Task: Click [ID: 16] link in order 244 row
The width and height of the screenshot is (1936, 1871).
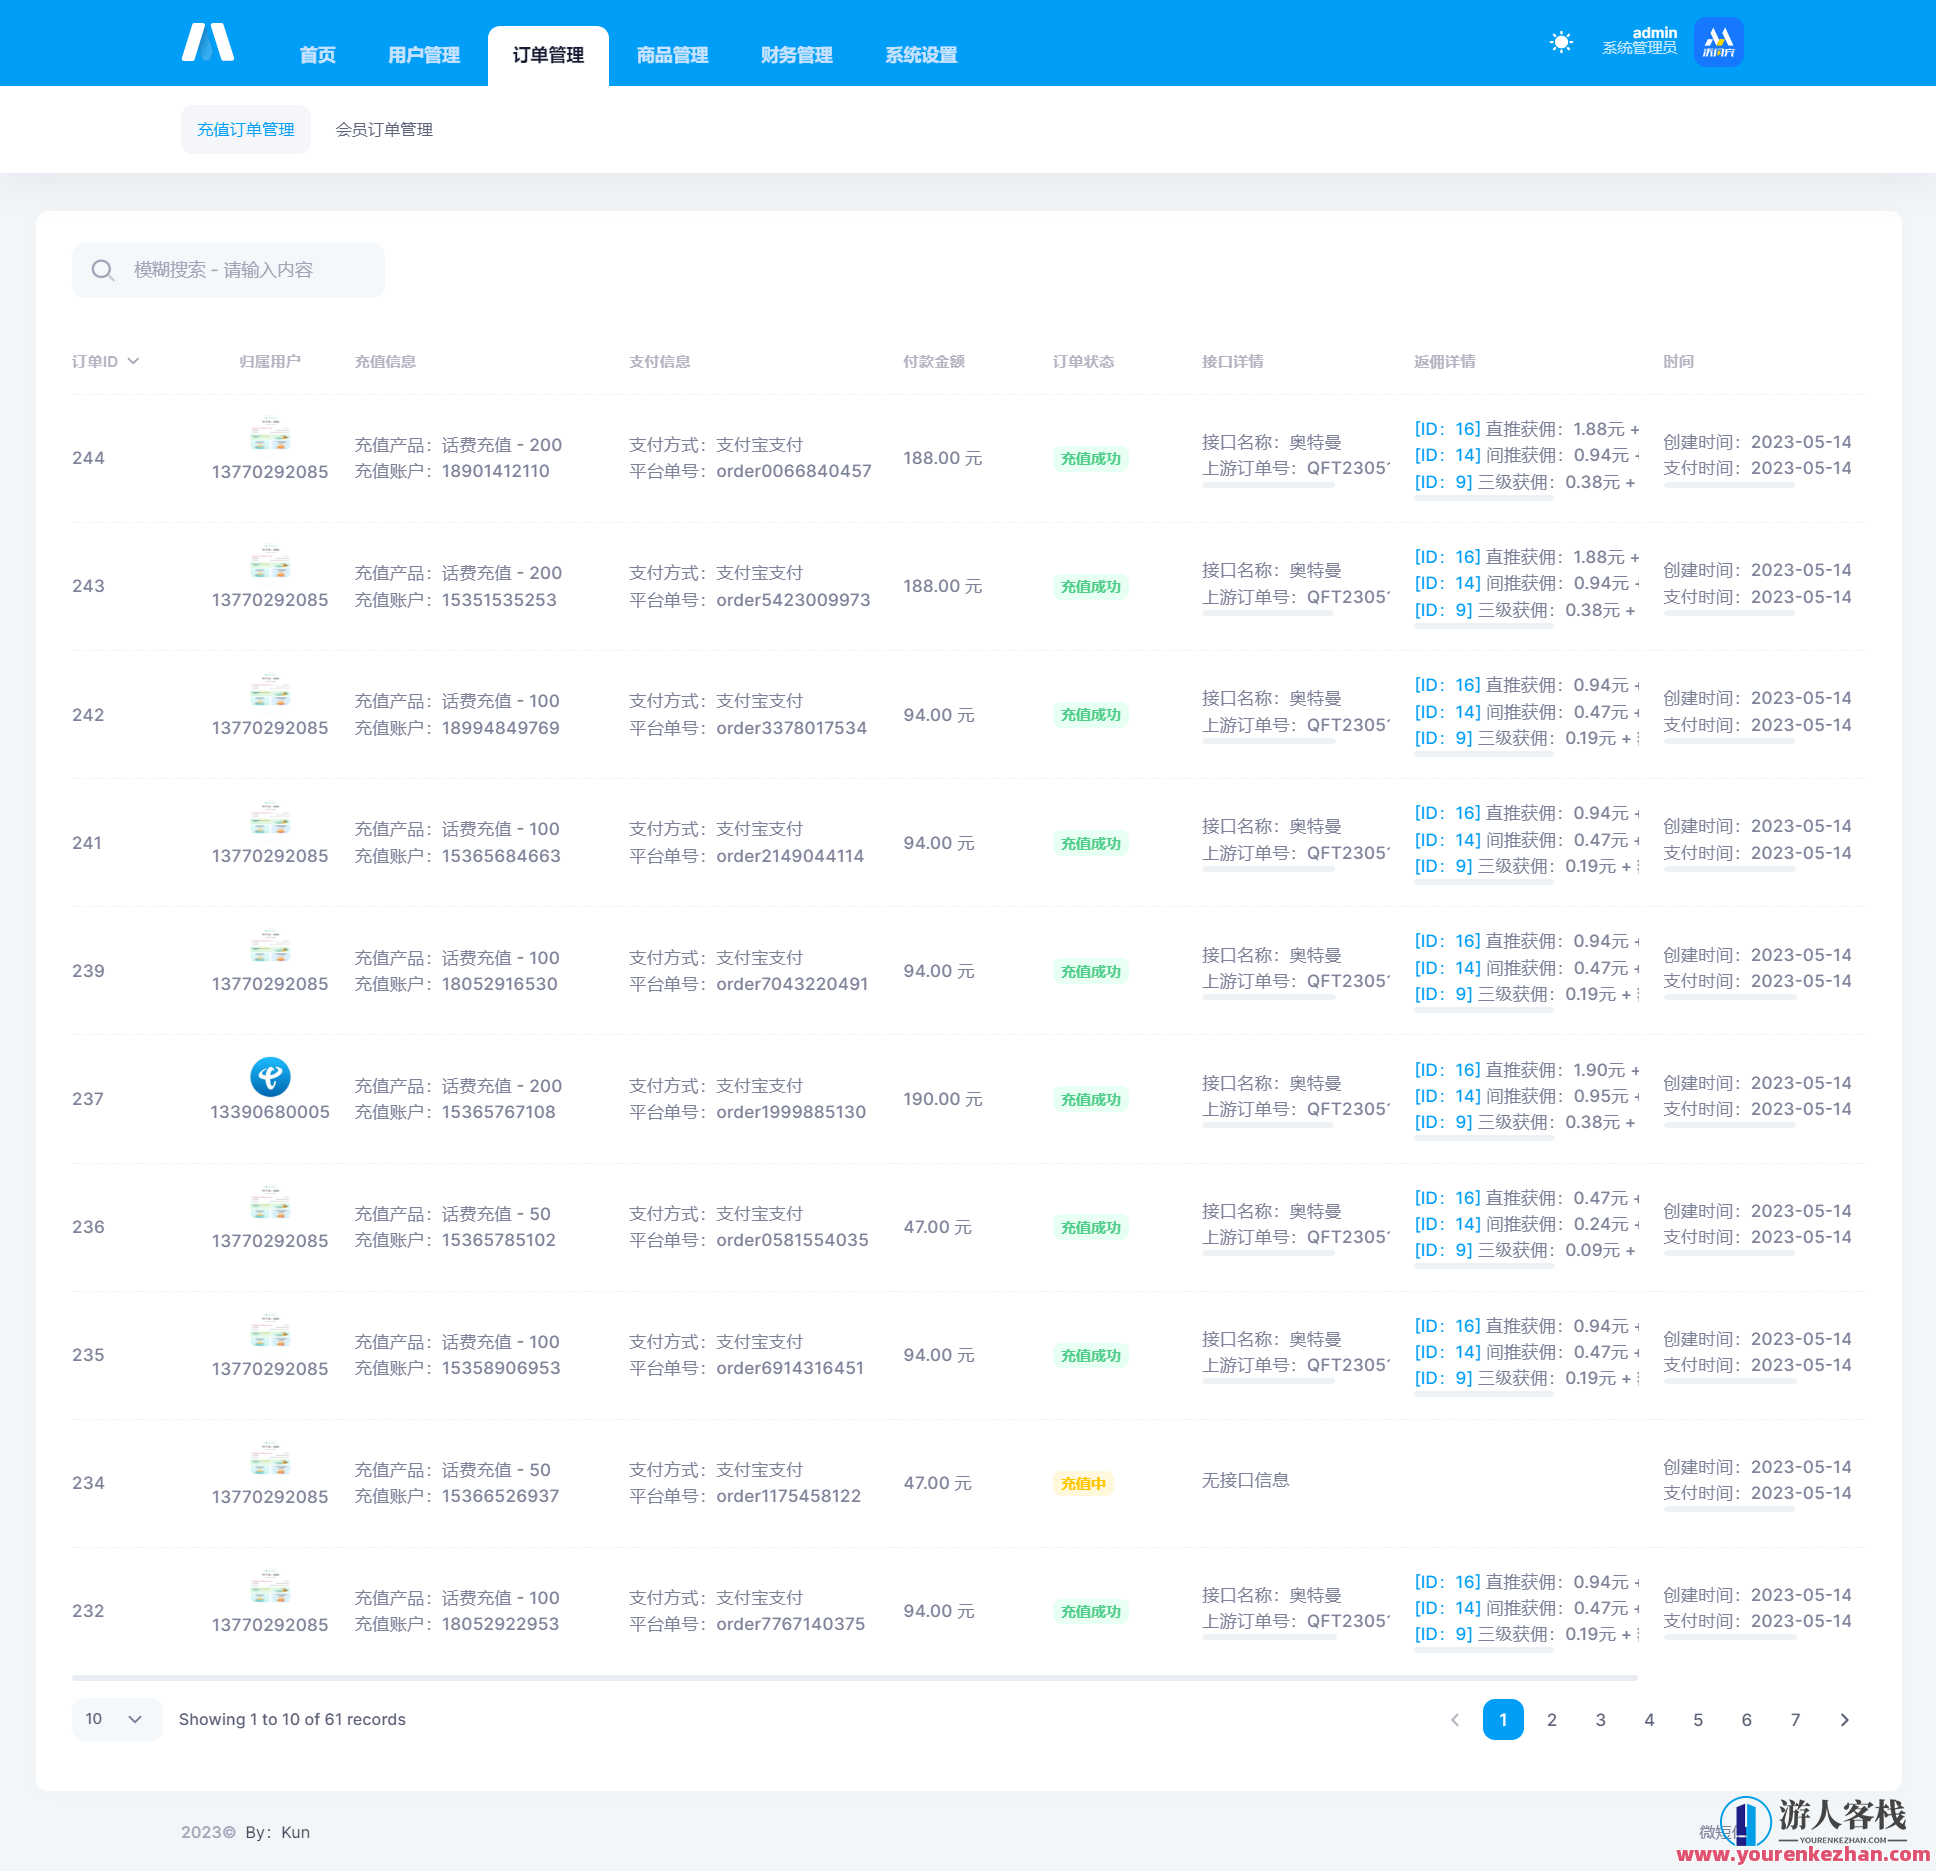Action: [1447, 429]
